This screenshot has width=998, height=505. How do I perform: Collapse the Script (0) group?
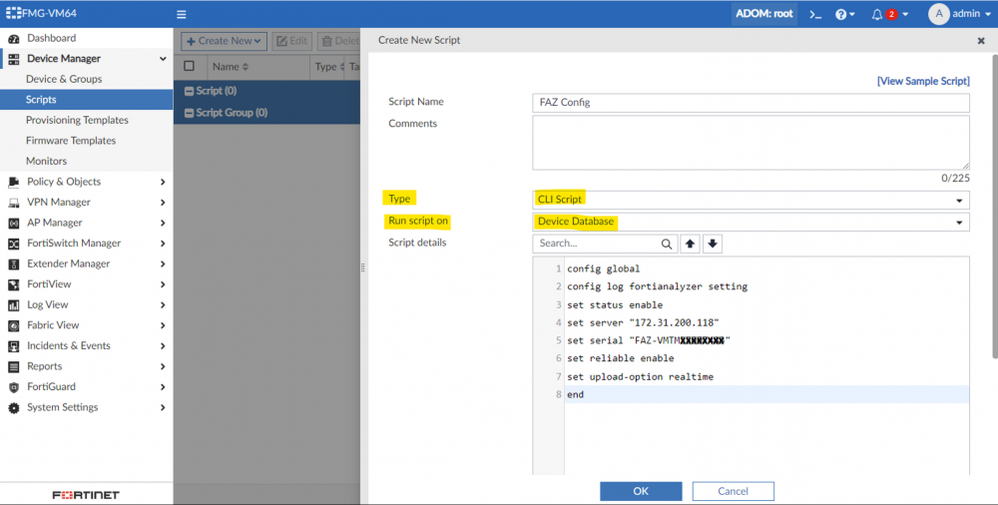pyautogui.click(x=189, y=91)
